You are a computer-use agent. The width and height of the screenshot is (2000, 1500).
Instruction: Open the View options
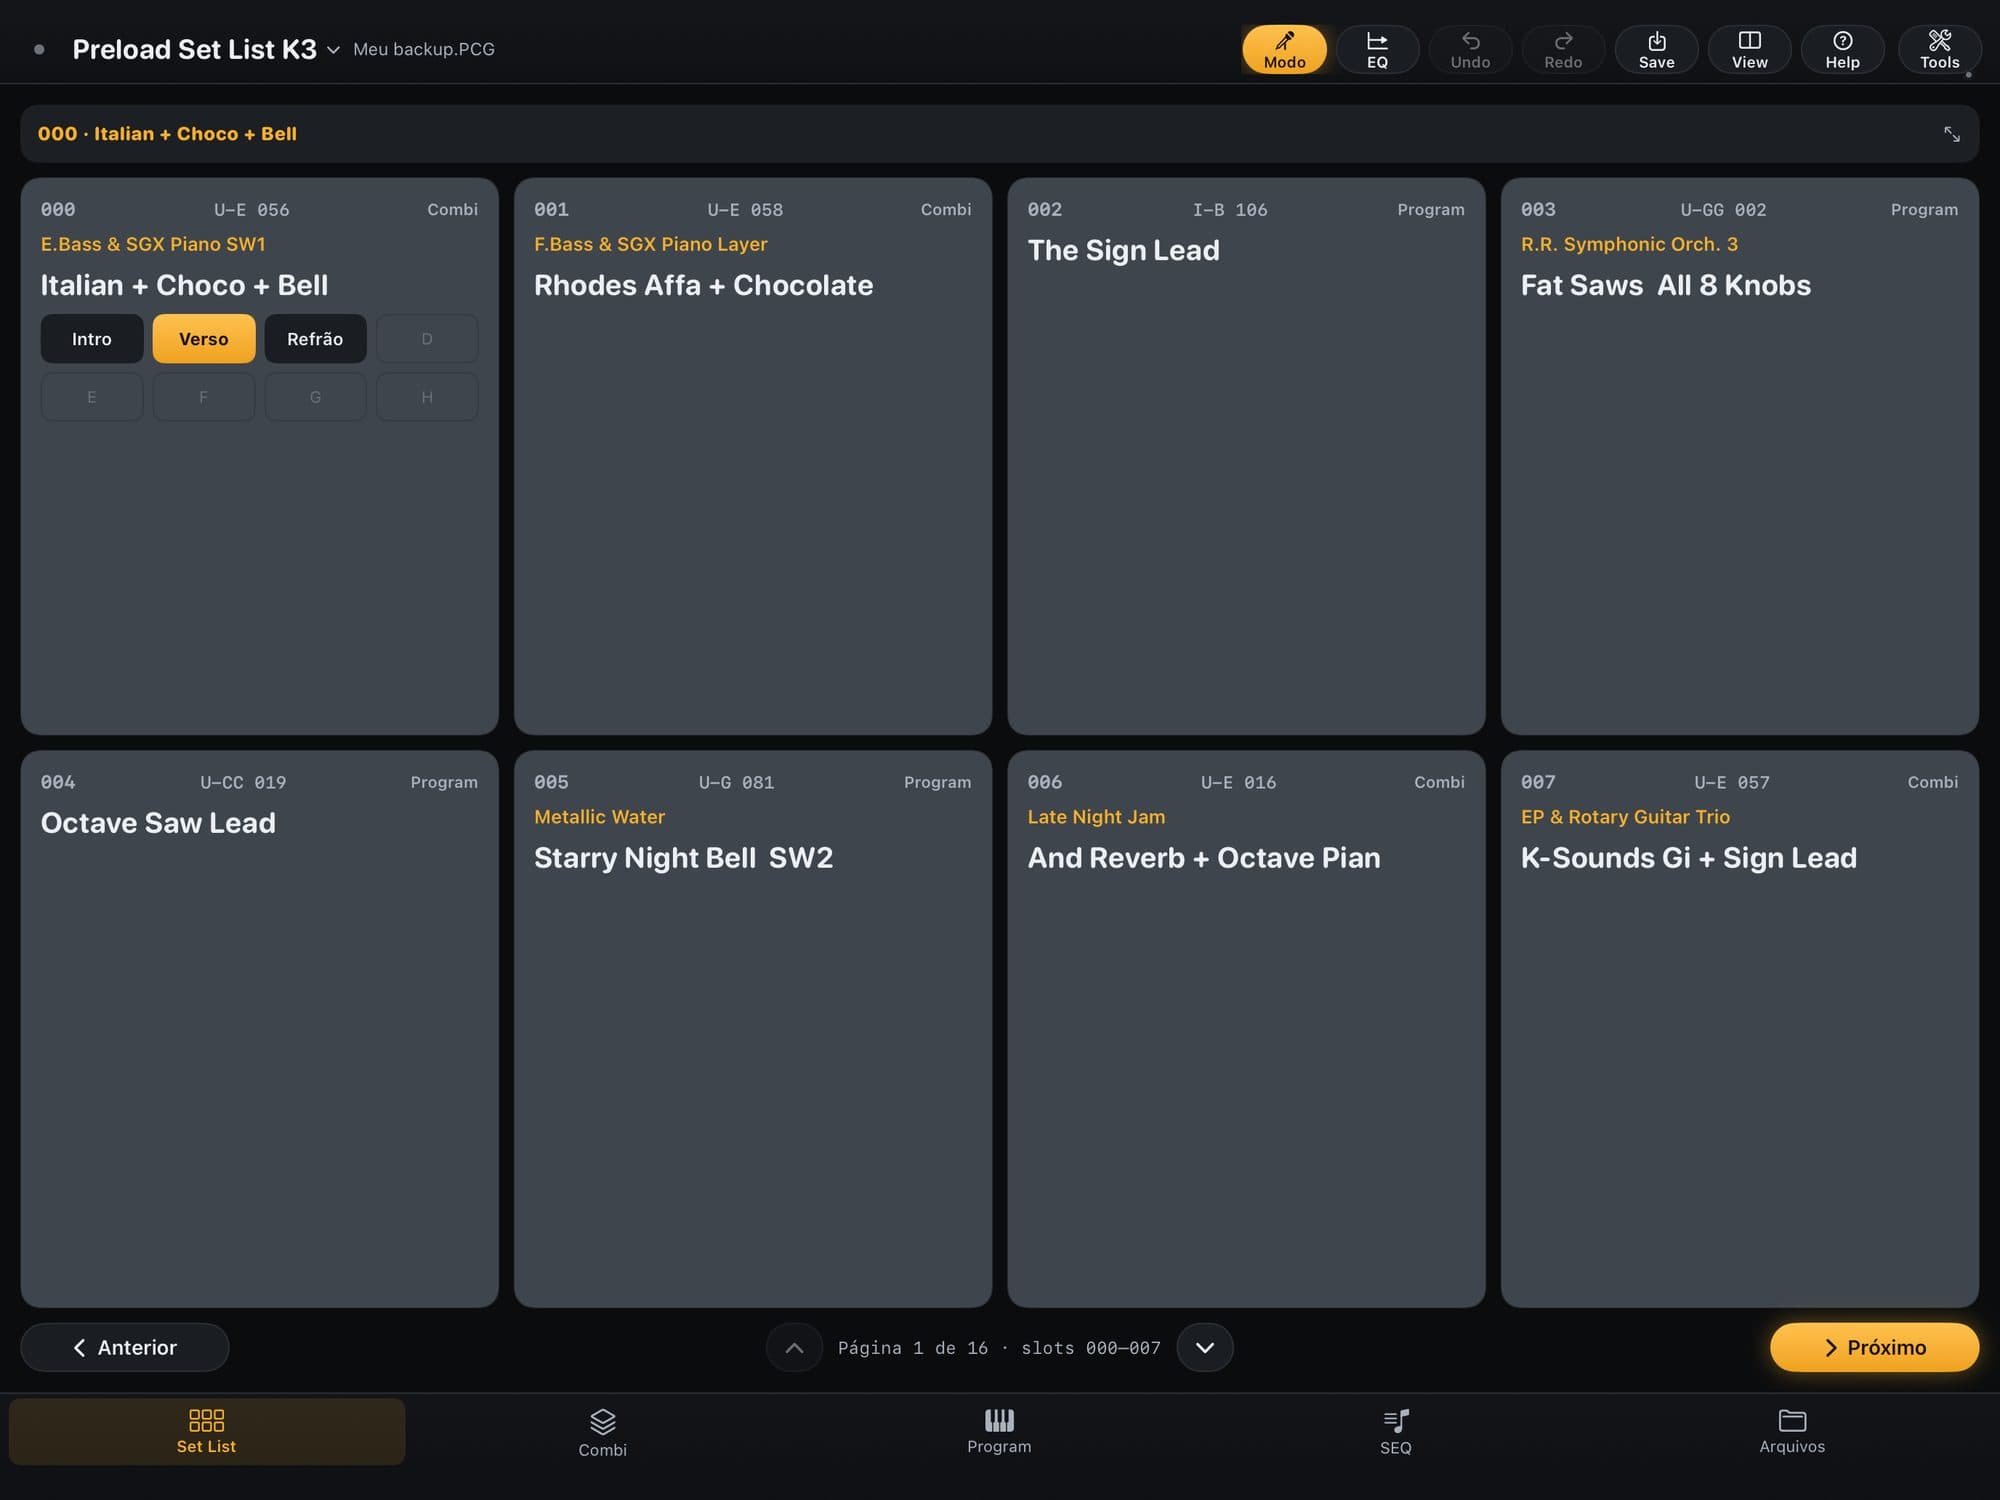pyautogui.click(x=1749, y=49)
